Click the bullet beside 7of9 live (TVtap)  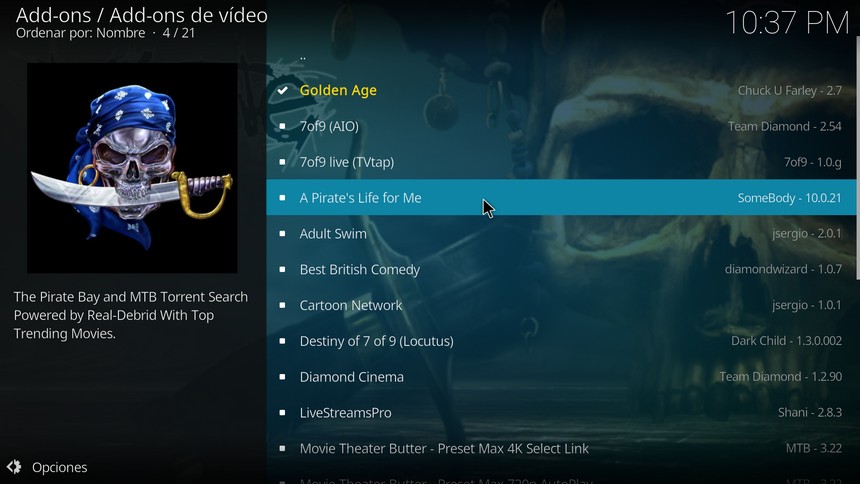(x=282, y=162)
